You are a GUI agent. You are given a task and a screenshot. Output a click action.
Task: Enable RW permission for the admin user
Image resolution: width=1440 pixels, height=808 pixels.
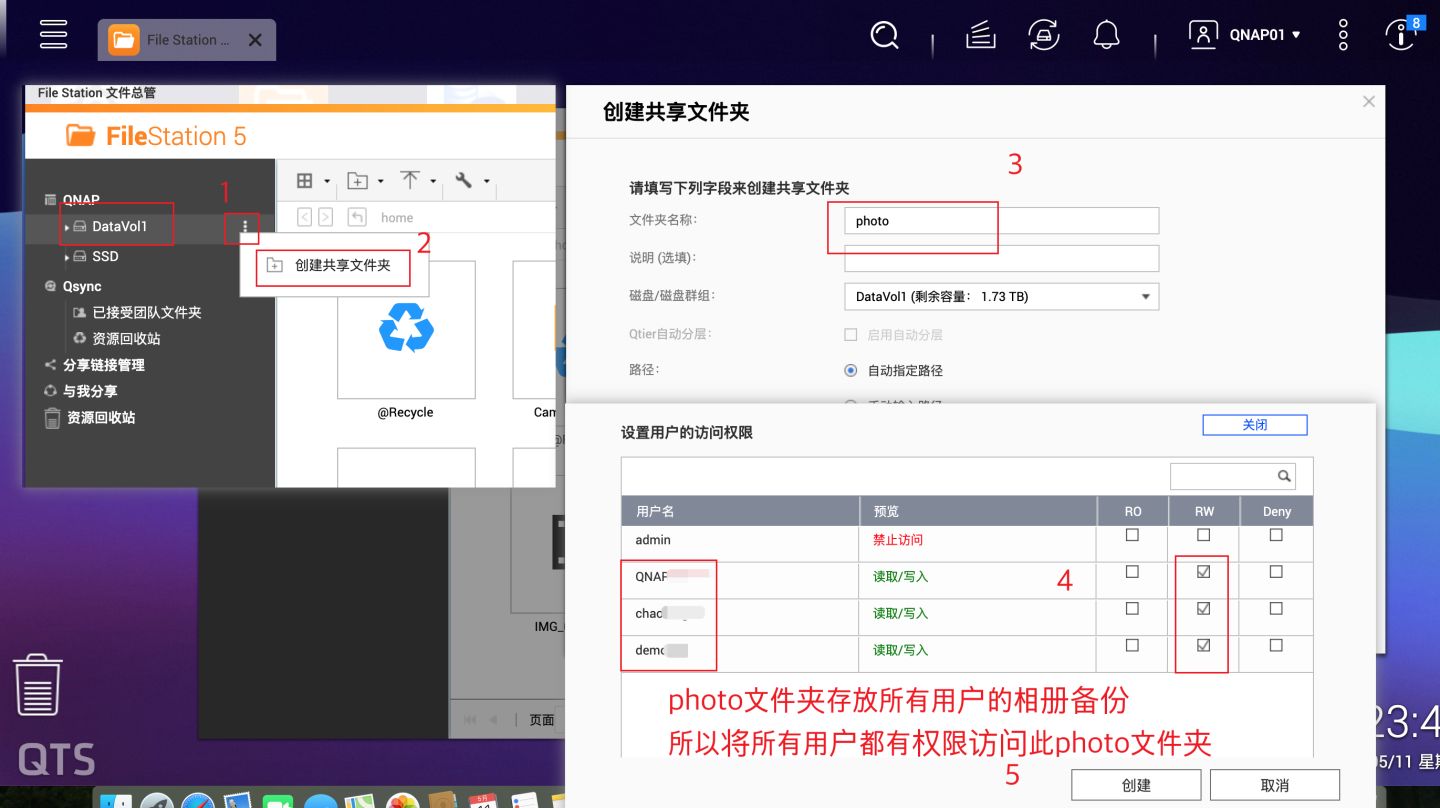point(1203,535)
